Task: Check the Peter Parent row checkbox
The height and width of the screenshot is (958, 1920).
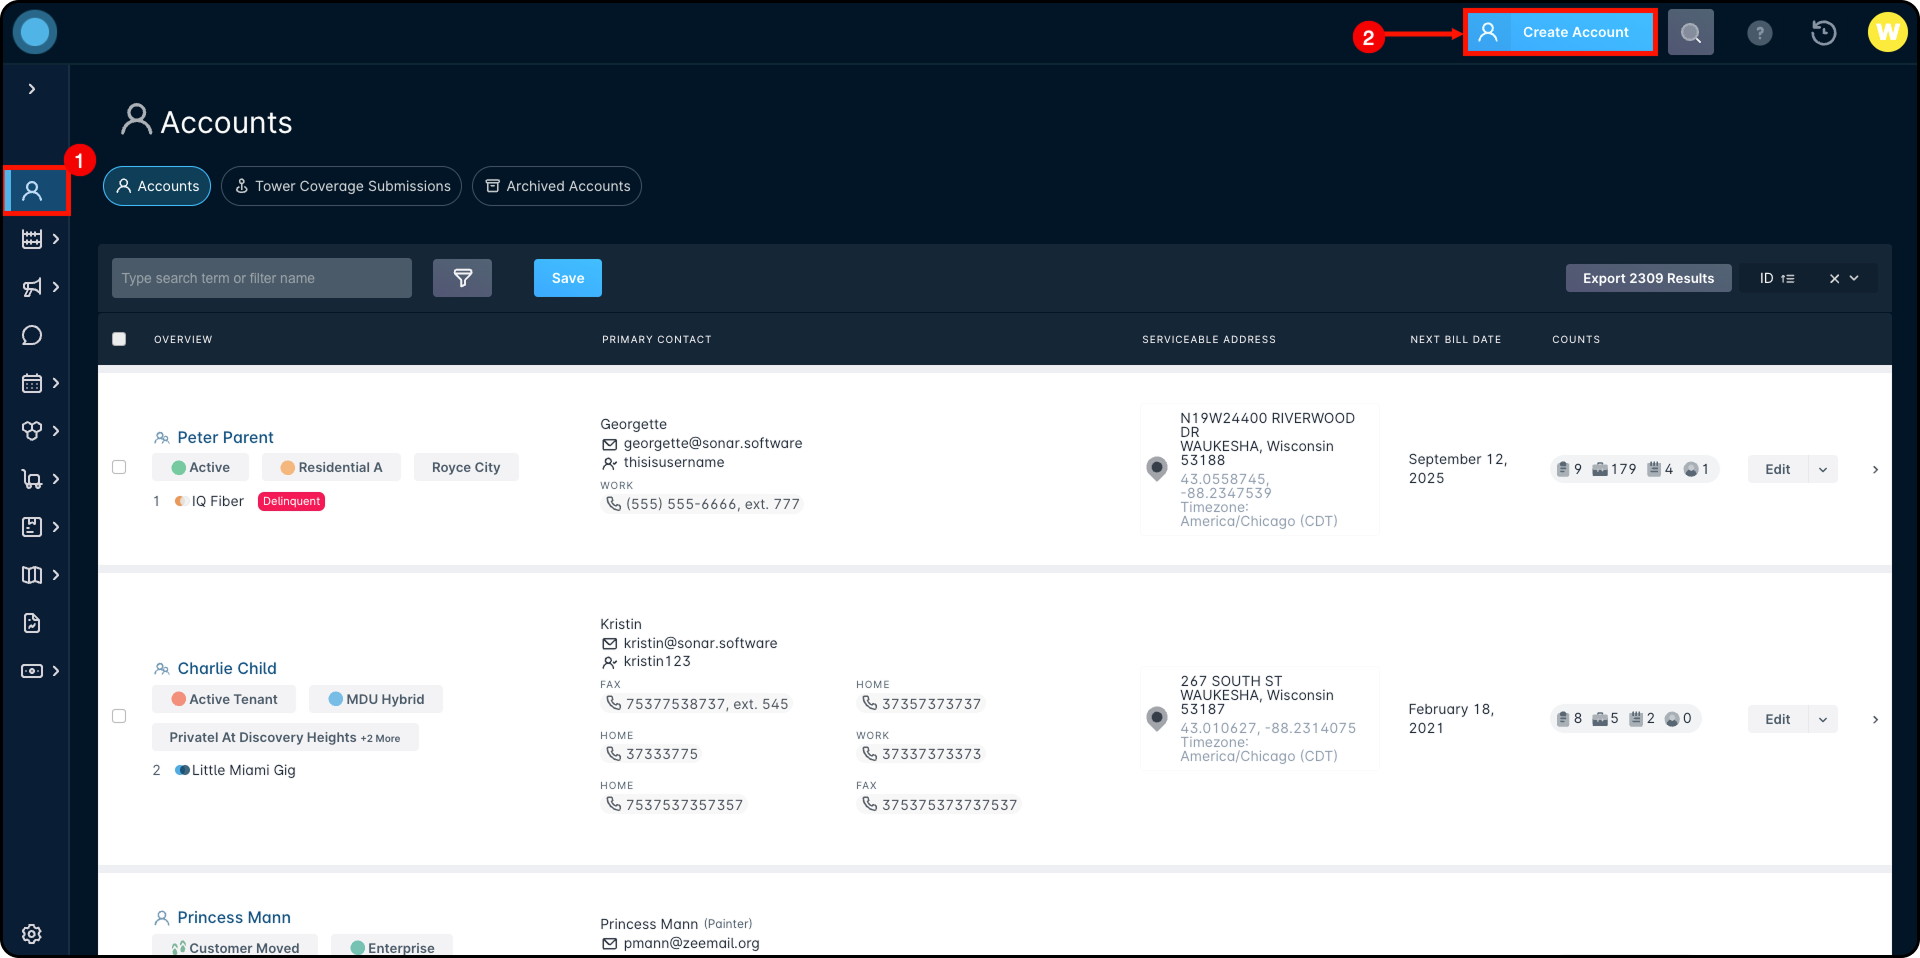Action: point(119,467)
